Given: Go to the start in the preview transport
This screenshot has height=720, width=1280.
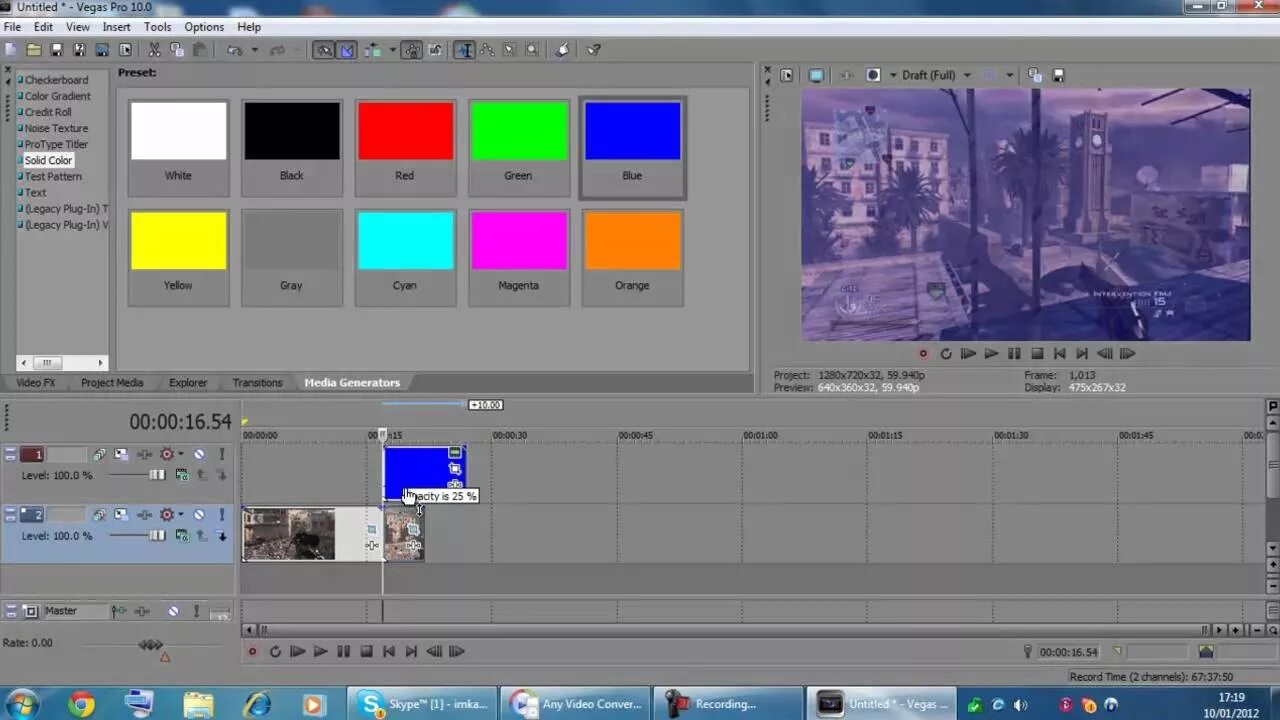Looking at the screenshot, I should click(1059, 353).
